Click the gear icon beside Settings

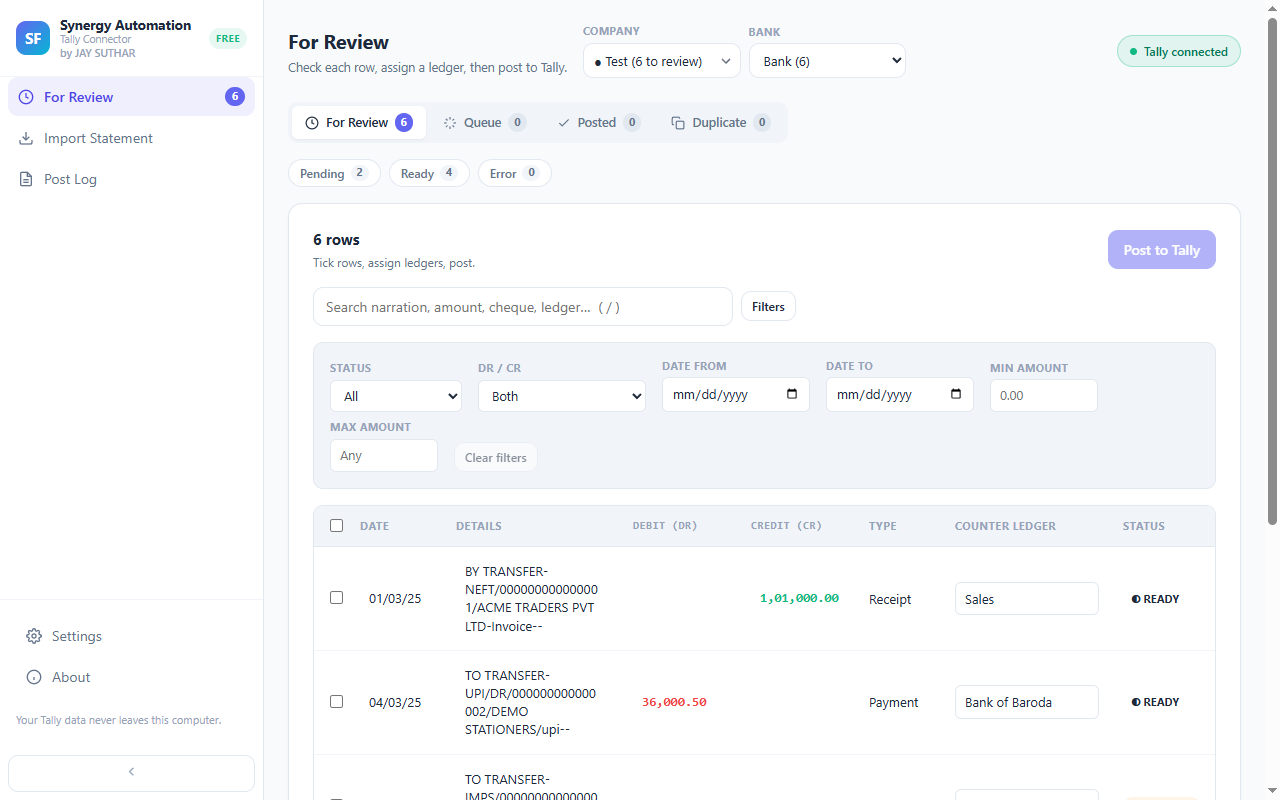coord(34,636)
